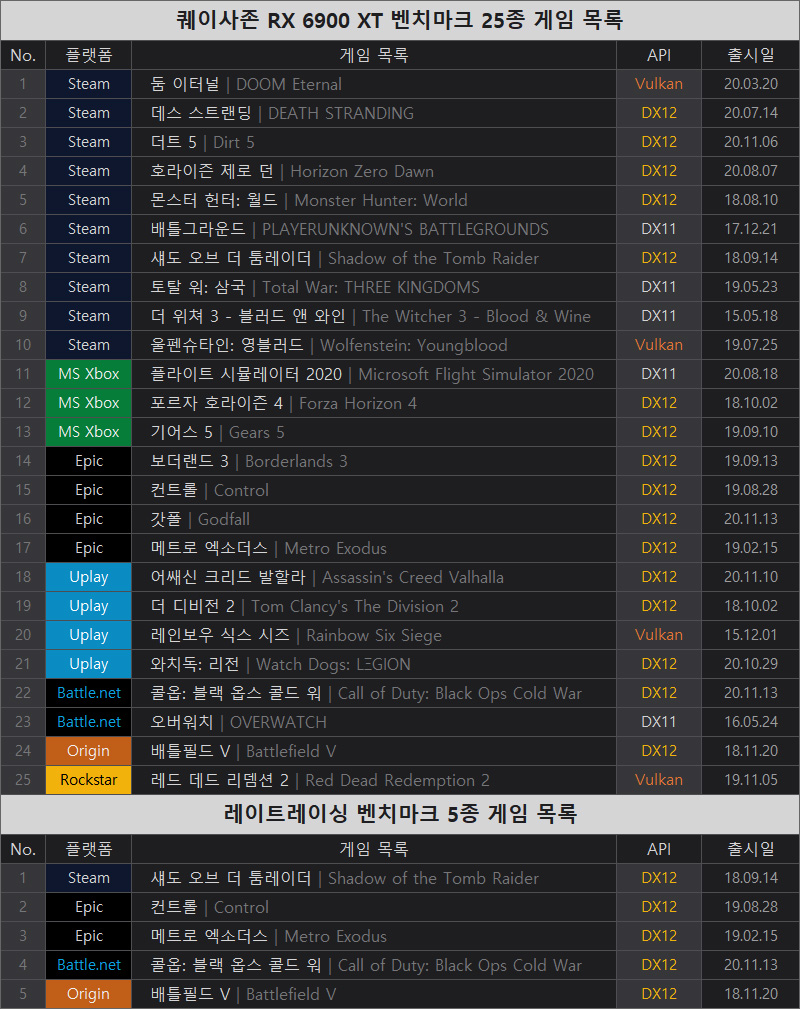Click '게임 목록' header of first table
800x1009 pixels.
(x=374, y=55)
